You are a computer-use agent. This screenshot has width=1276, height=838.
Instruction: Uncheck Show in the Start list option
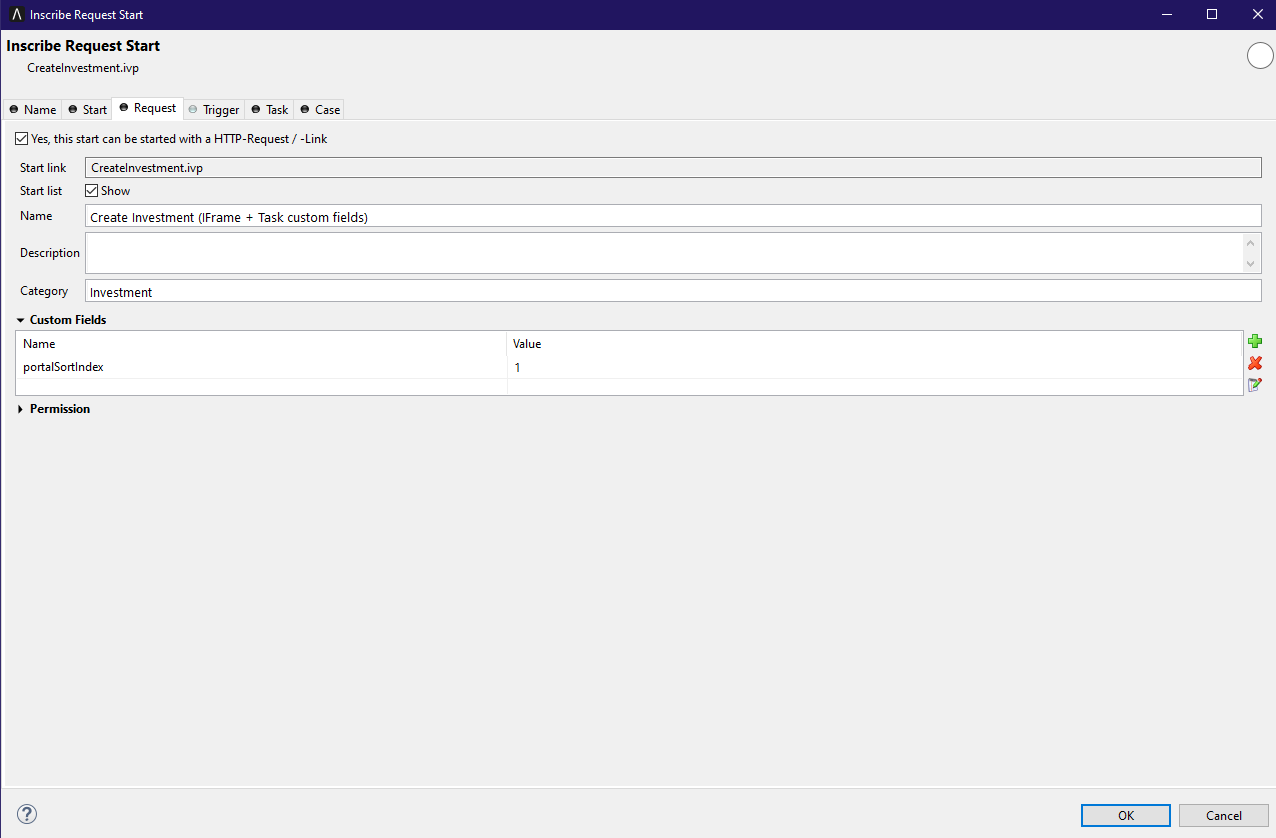[91, 190]
